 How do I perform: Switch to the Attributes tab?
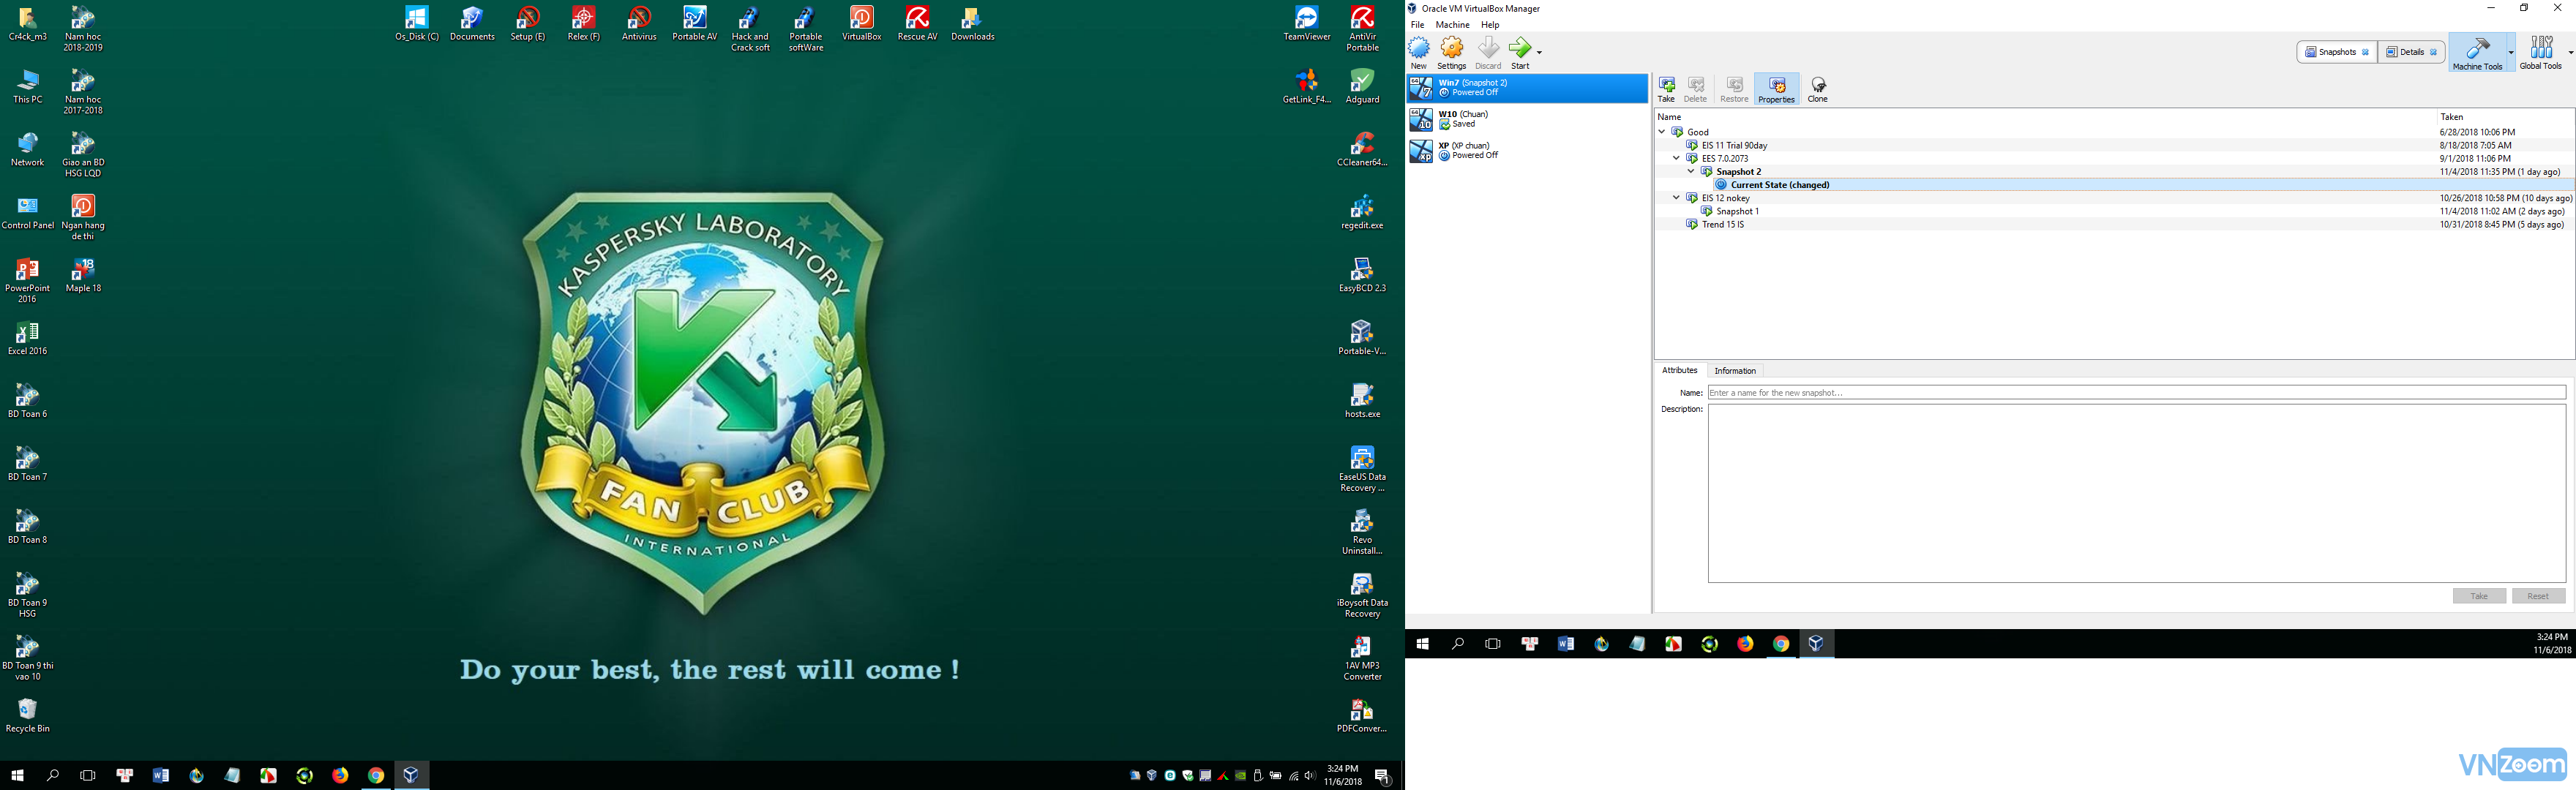click(1679, 371)
